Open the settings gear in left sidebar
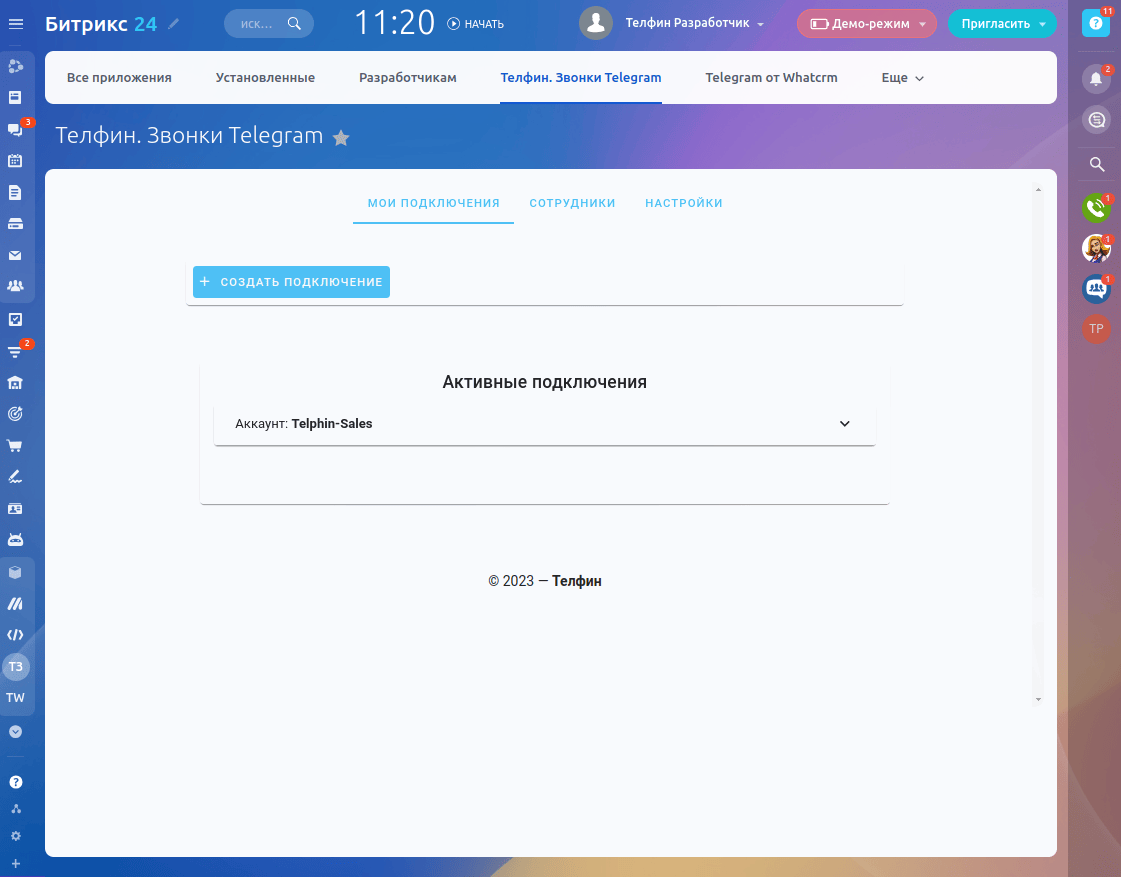The image size is (1121, 877). click(16, 836)
